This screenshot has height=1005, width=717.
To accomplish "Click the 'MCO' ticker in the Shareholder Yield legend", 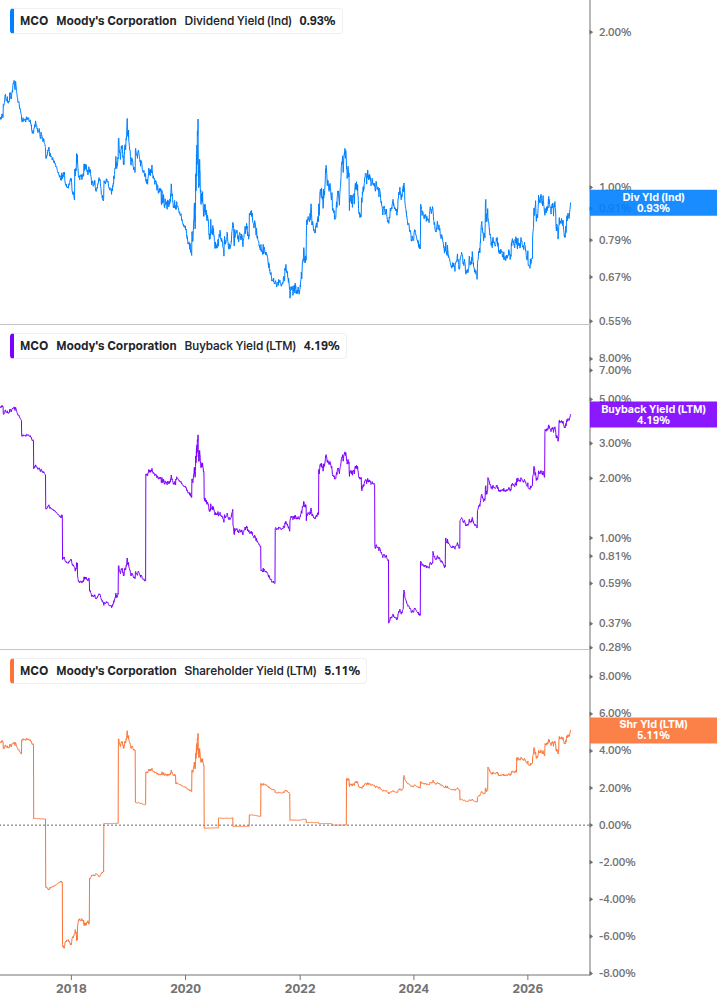I will point(34,671).
